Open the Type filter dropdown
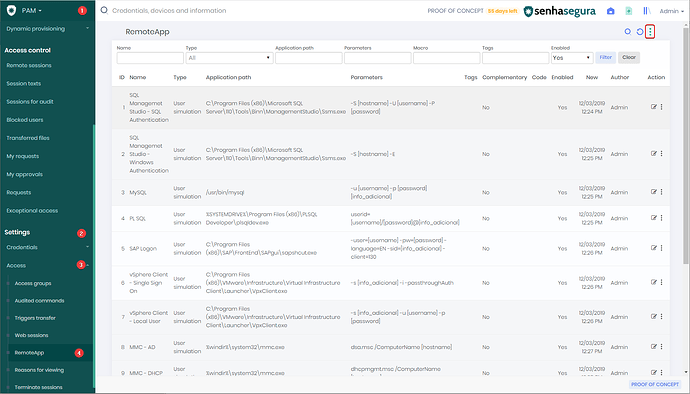This screenshot has height=394, width=690. pyautogui.click(x=229, y=58)
